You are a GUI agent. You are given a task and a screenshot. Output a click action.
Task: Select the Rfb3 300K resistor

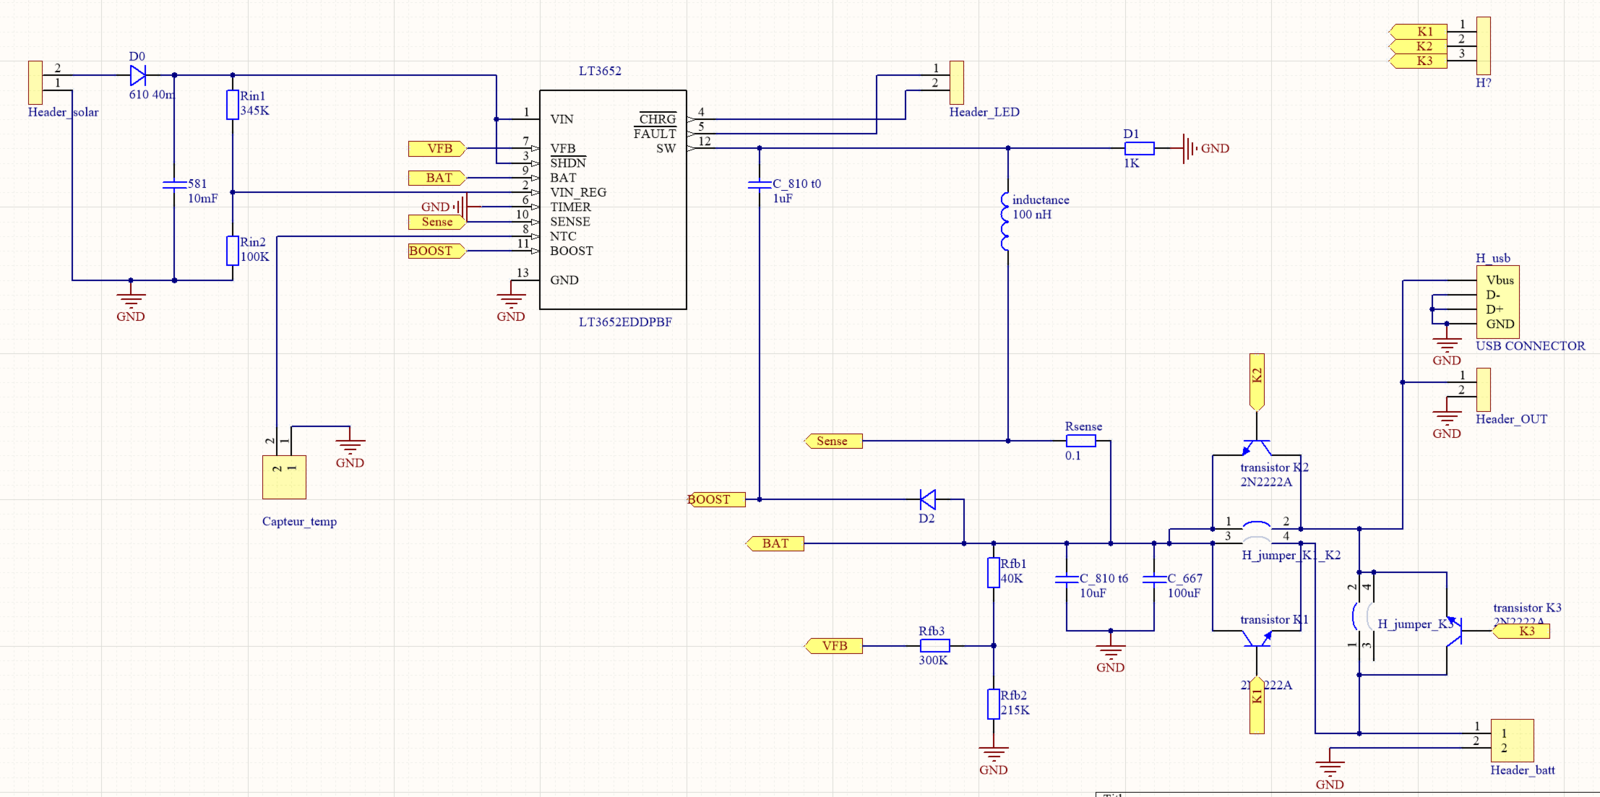tap(934, 646)
